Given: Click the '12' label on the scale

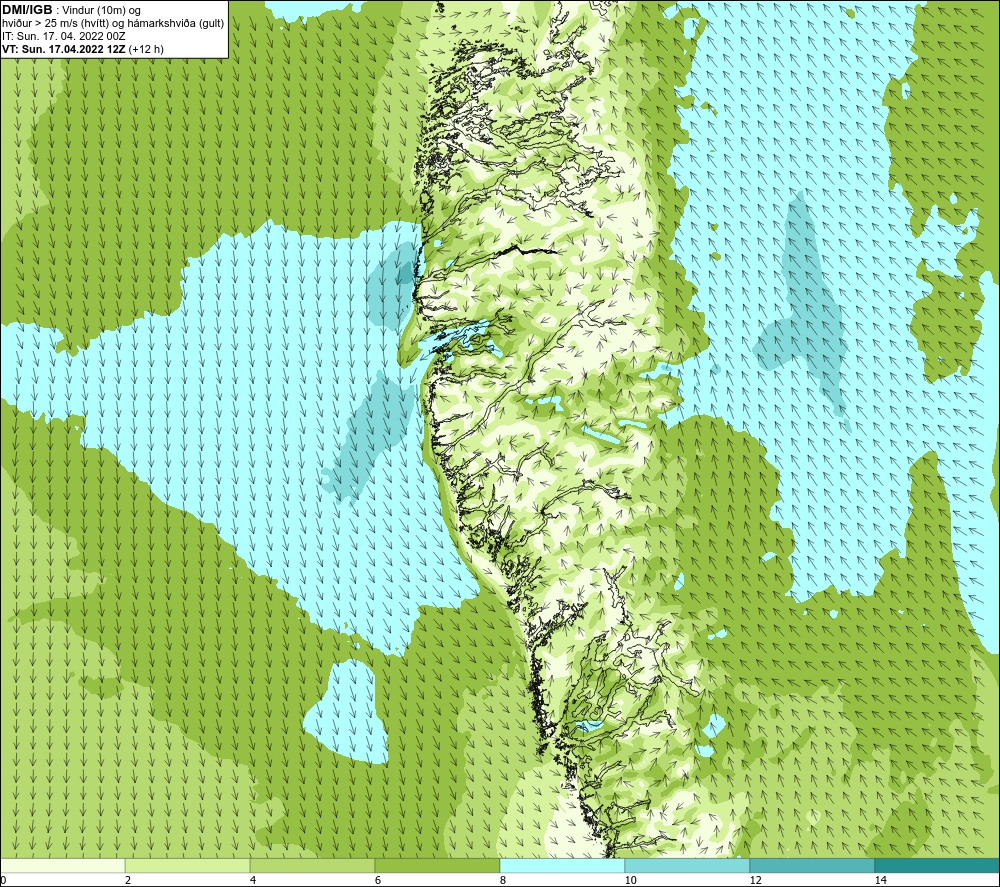Looking at the screenshot, I should click(756, 880).
